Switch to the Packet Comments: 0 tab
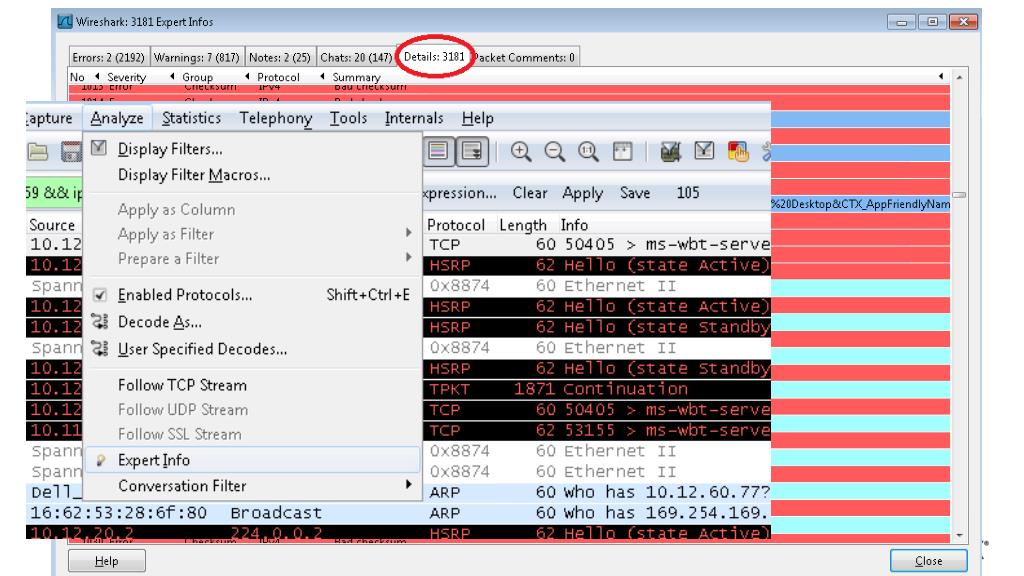This screenshot has height=576, width=1024. pyautogui.click(x=524, y=57)
